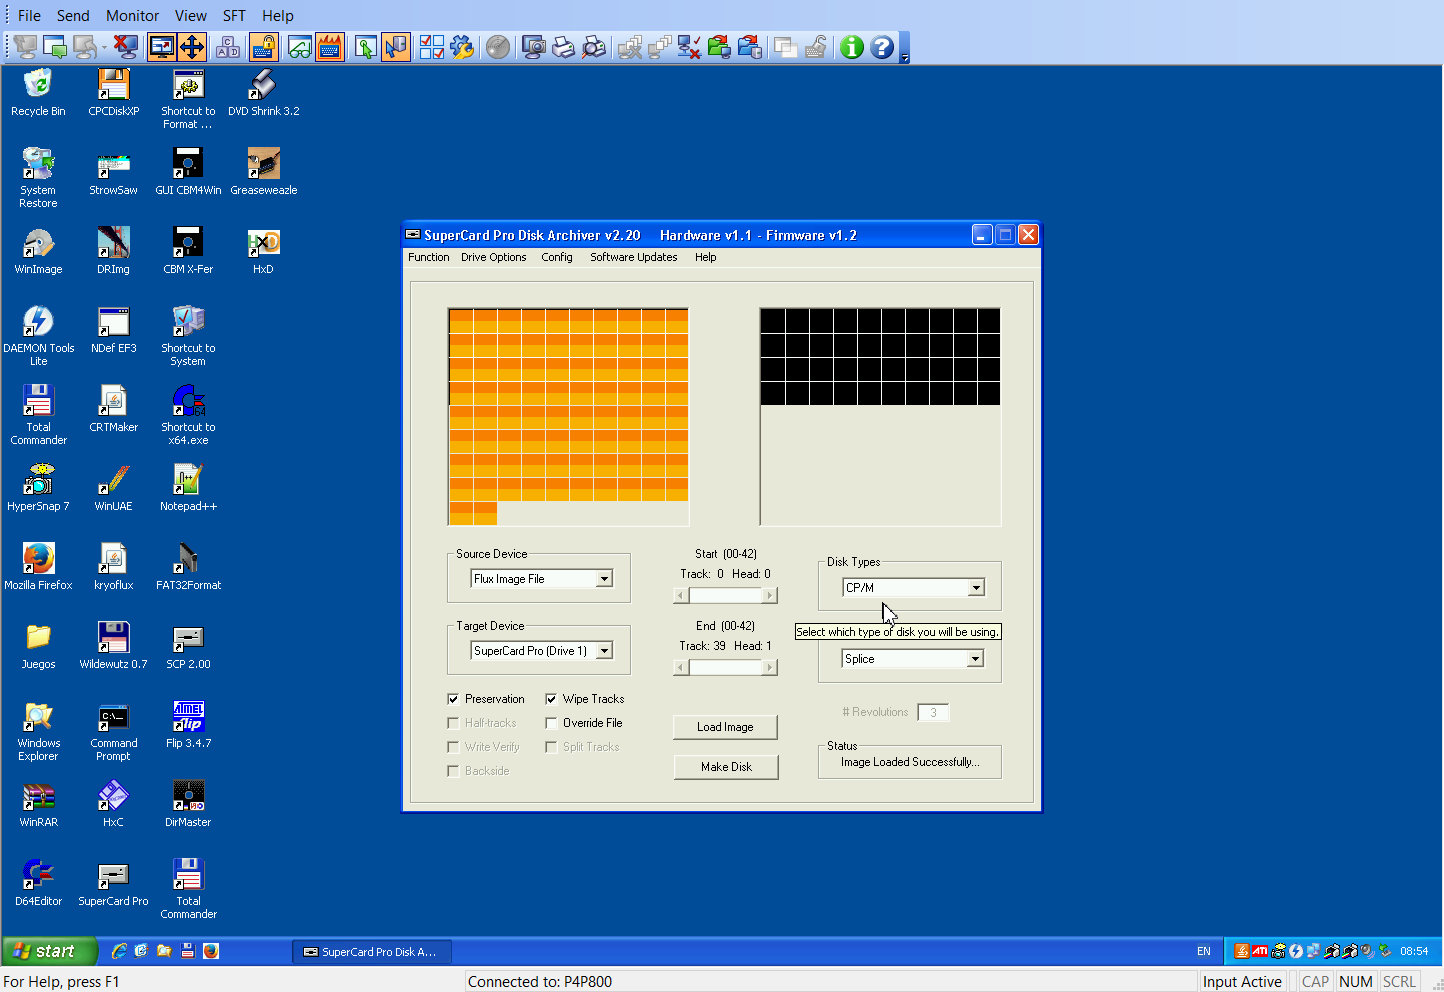Launch the HxD hex editor icon
Screen dimensions: 1444x992
coord(263,250)
